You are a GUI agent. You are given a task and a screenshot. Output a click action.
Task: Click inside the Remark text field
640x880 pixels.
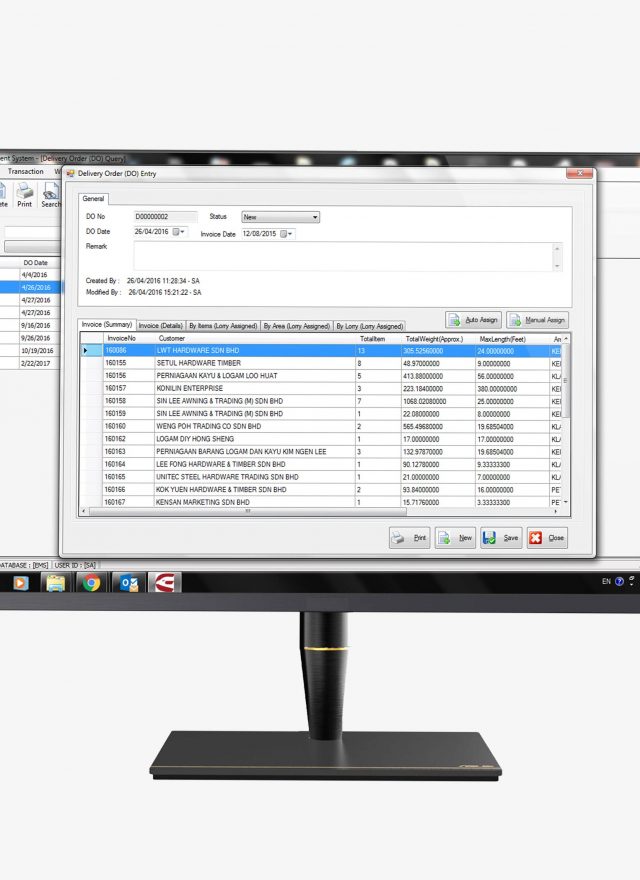[347, 256]
